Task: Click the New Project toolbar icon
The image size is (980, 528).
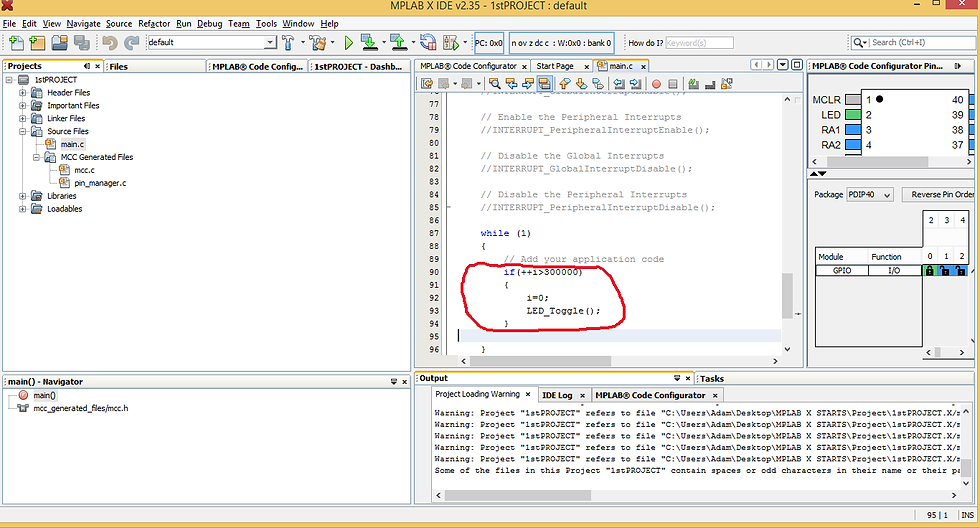Action: 38,42
